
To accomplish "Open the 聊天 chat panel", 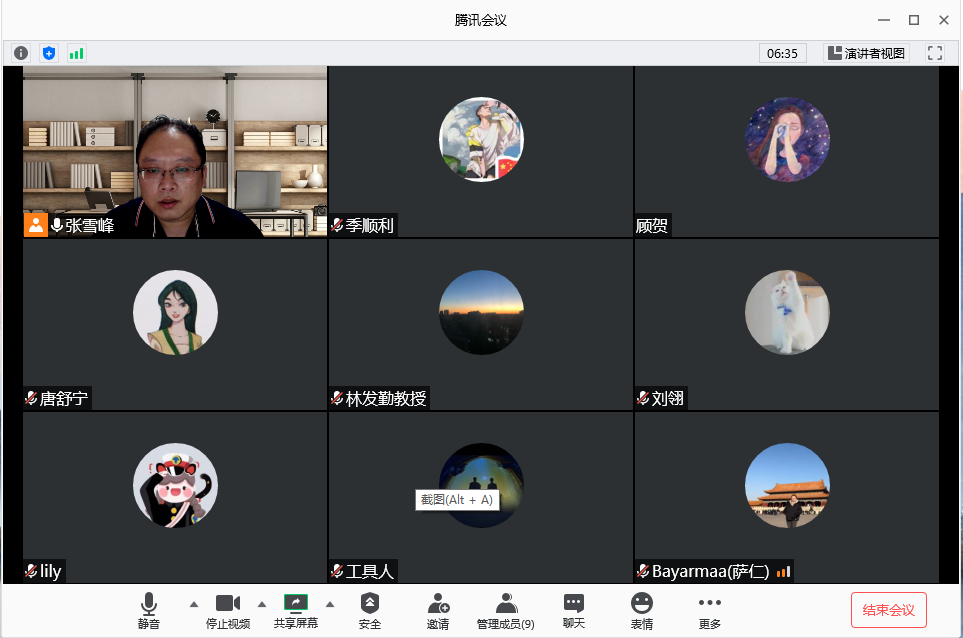I will pyautogui.click(x=573, y=609).
